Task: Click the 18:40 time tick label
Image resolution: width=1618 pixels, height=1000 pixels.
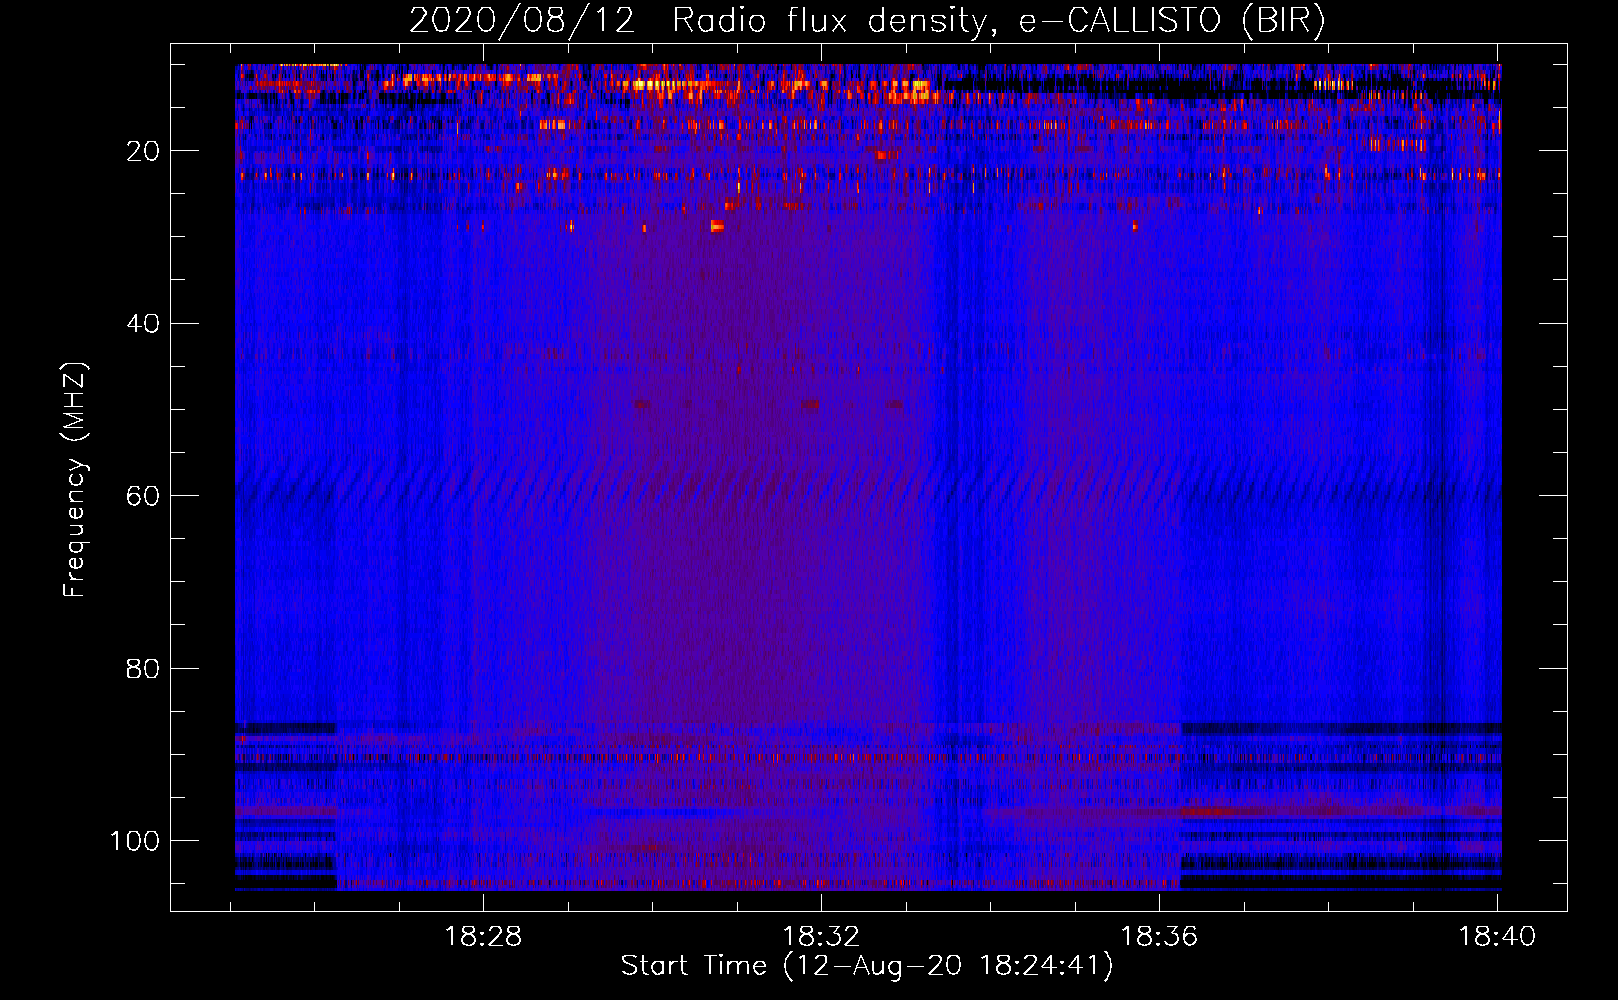Action: click(1497, 937)
